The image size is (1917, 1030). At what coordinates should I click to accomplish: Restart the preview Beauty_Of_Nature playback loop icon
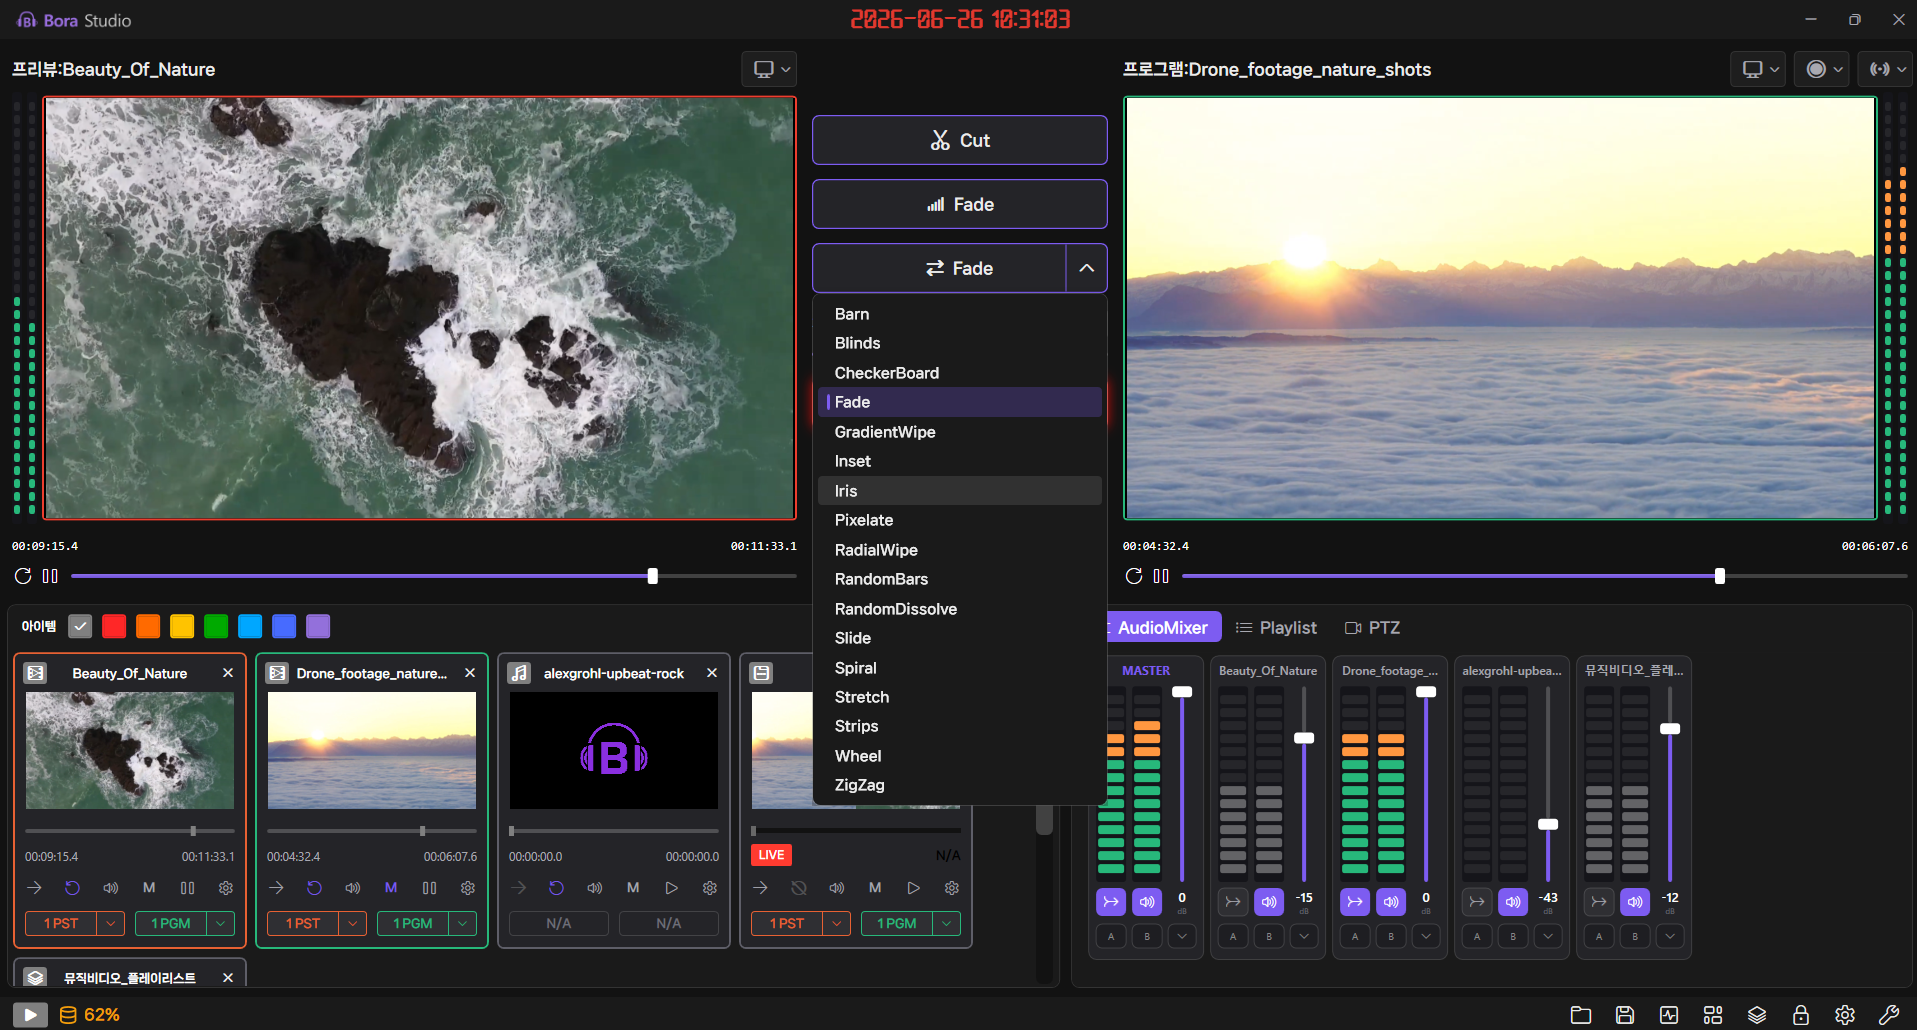tap(23, 576)
